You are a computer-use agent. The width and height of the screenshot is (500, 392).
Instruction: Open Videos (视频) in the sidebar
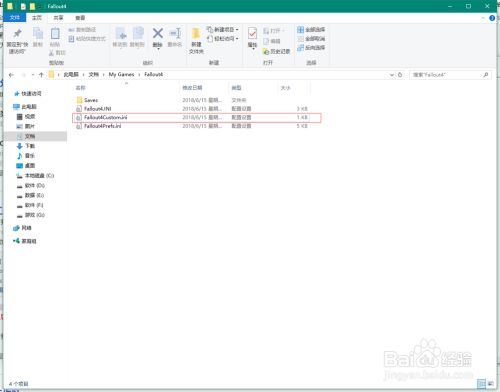(x=26, y=116)
